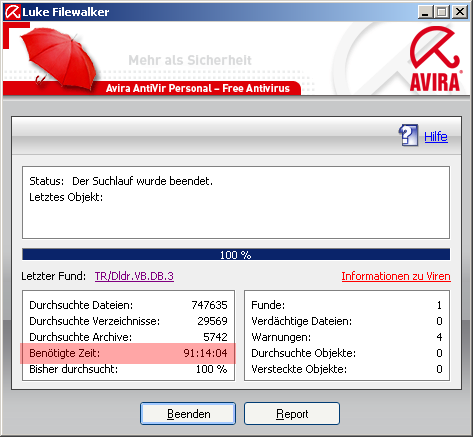The image size is (473, 437).
Task: Click the Funde count 1
Action: tap(439, 305)
